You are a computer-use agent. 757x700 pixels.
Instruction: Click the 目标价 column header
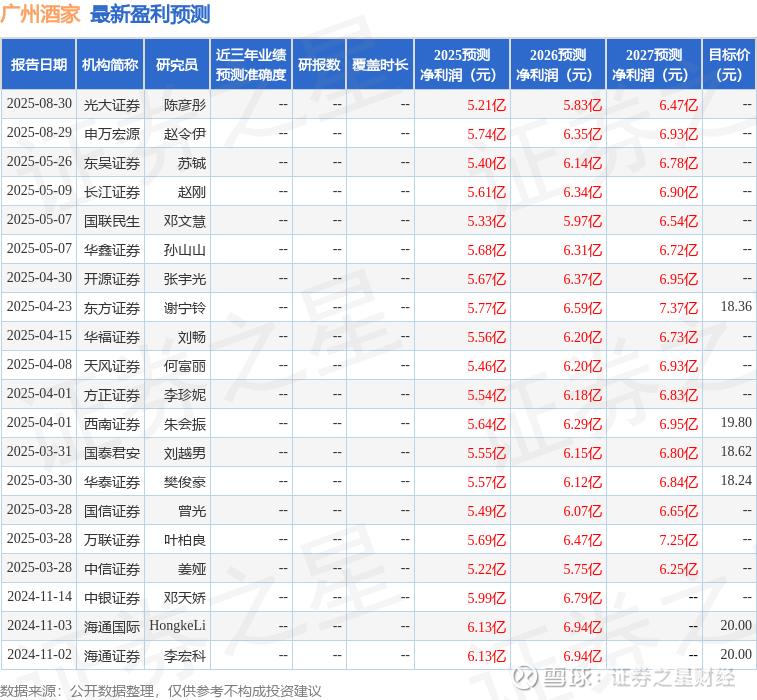(x=729, y=65)
